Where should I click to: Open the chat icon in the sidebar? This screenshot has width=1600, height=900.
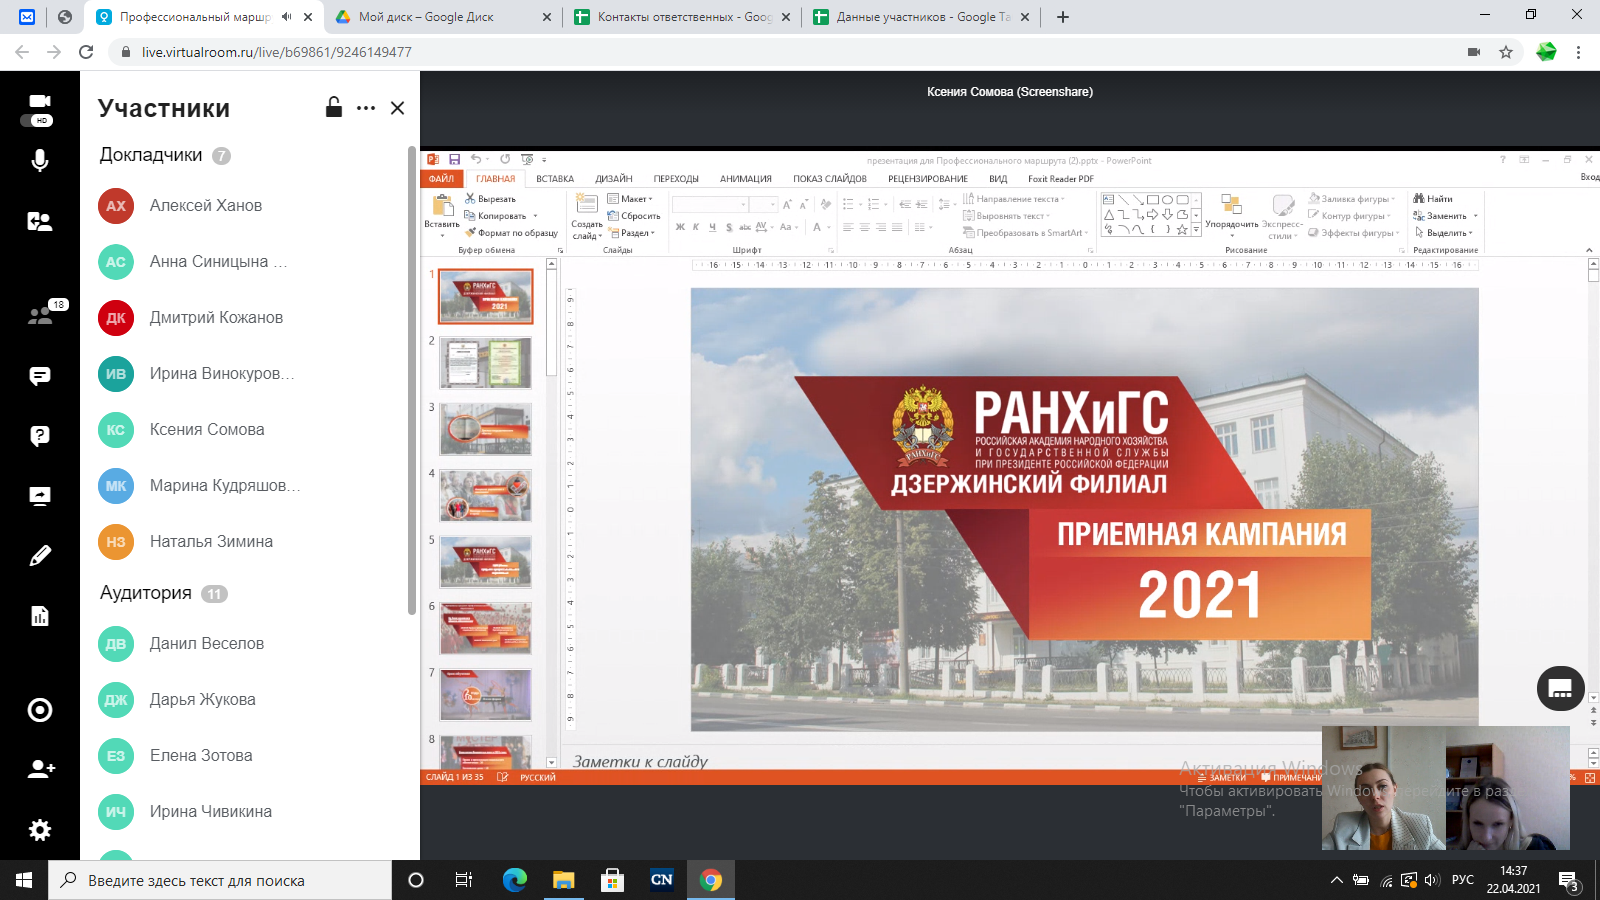point(40,376)
